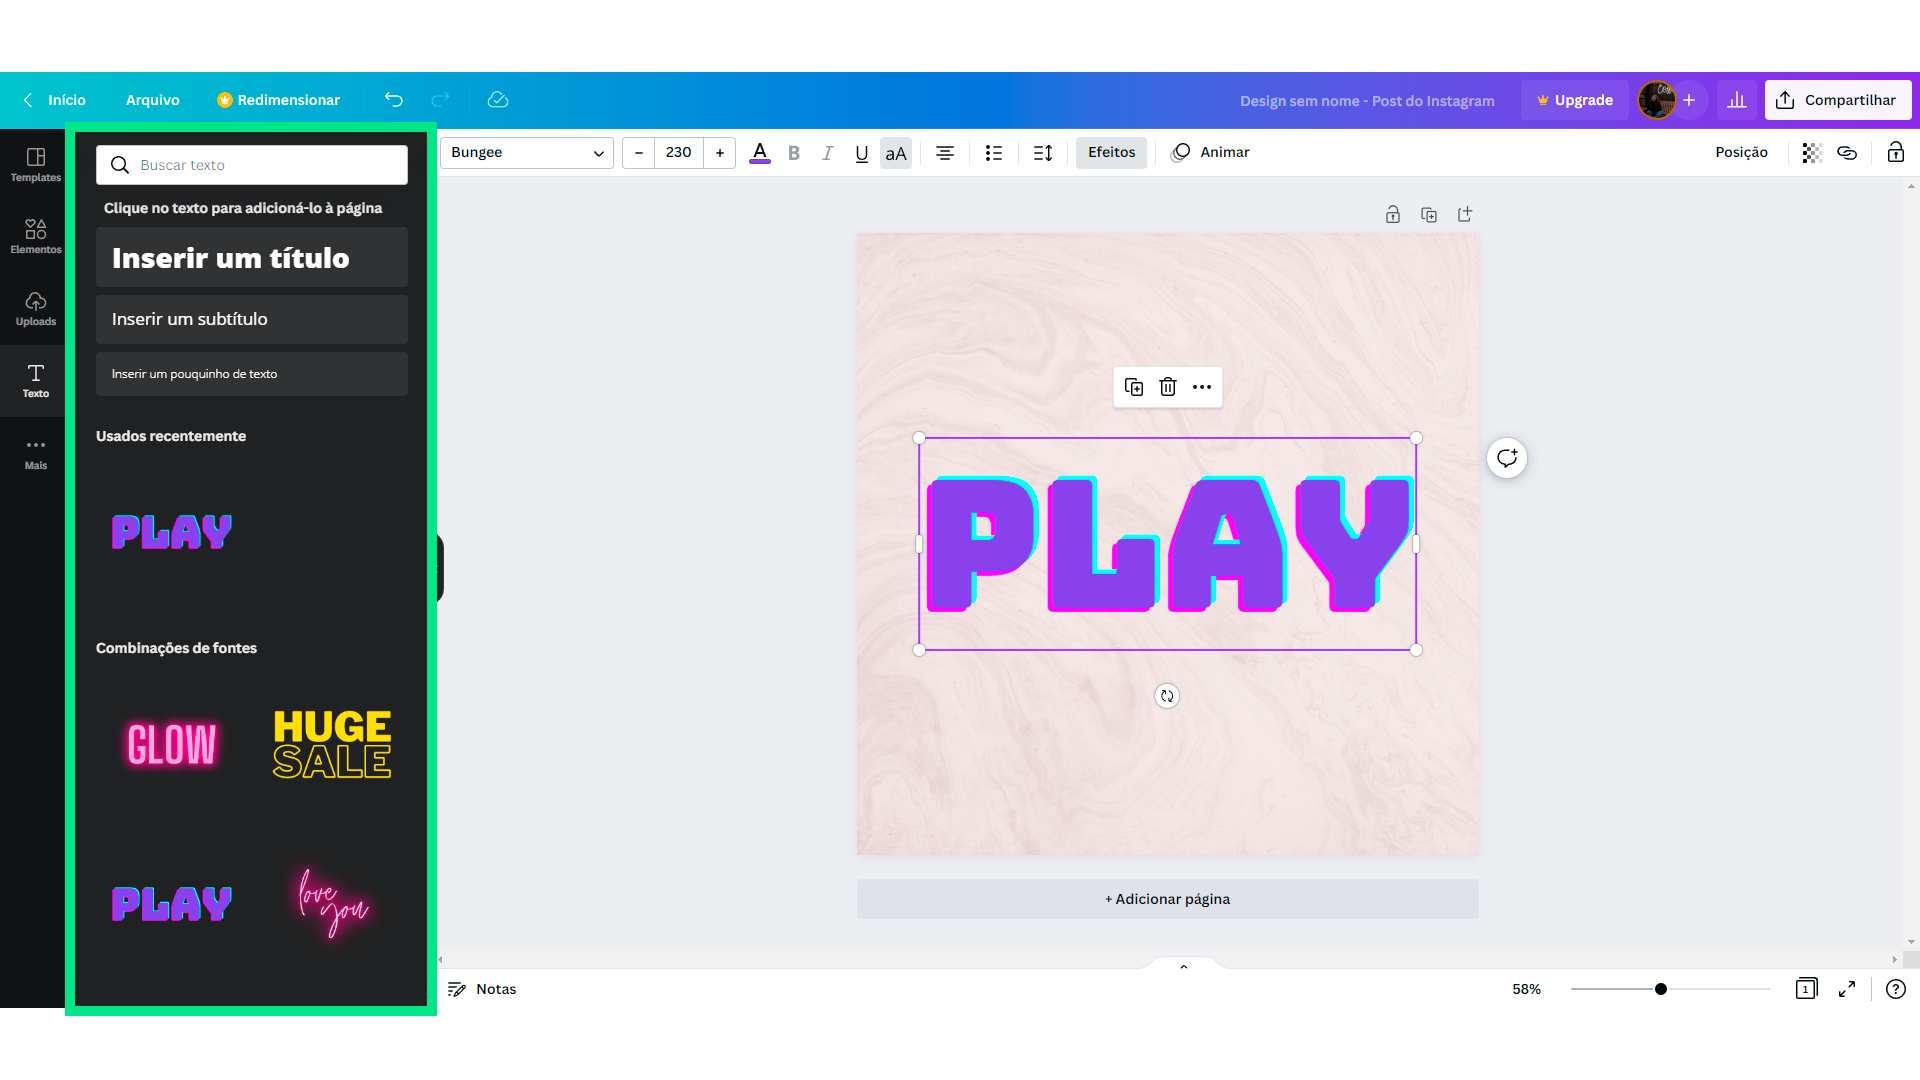1920x1080 pixels.
Task: Open the Animar options
Action: tap(1210, 153)
